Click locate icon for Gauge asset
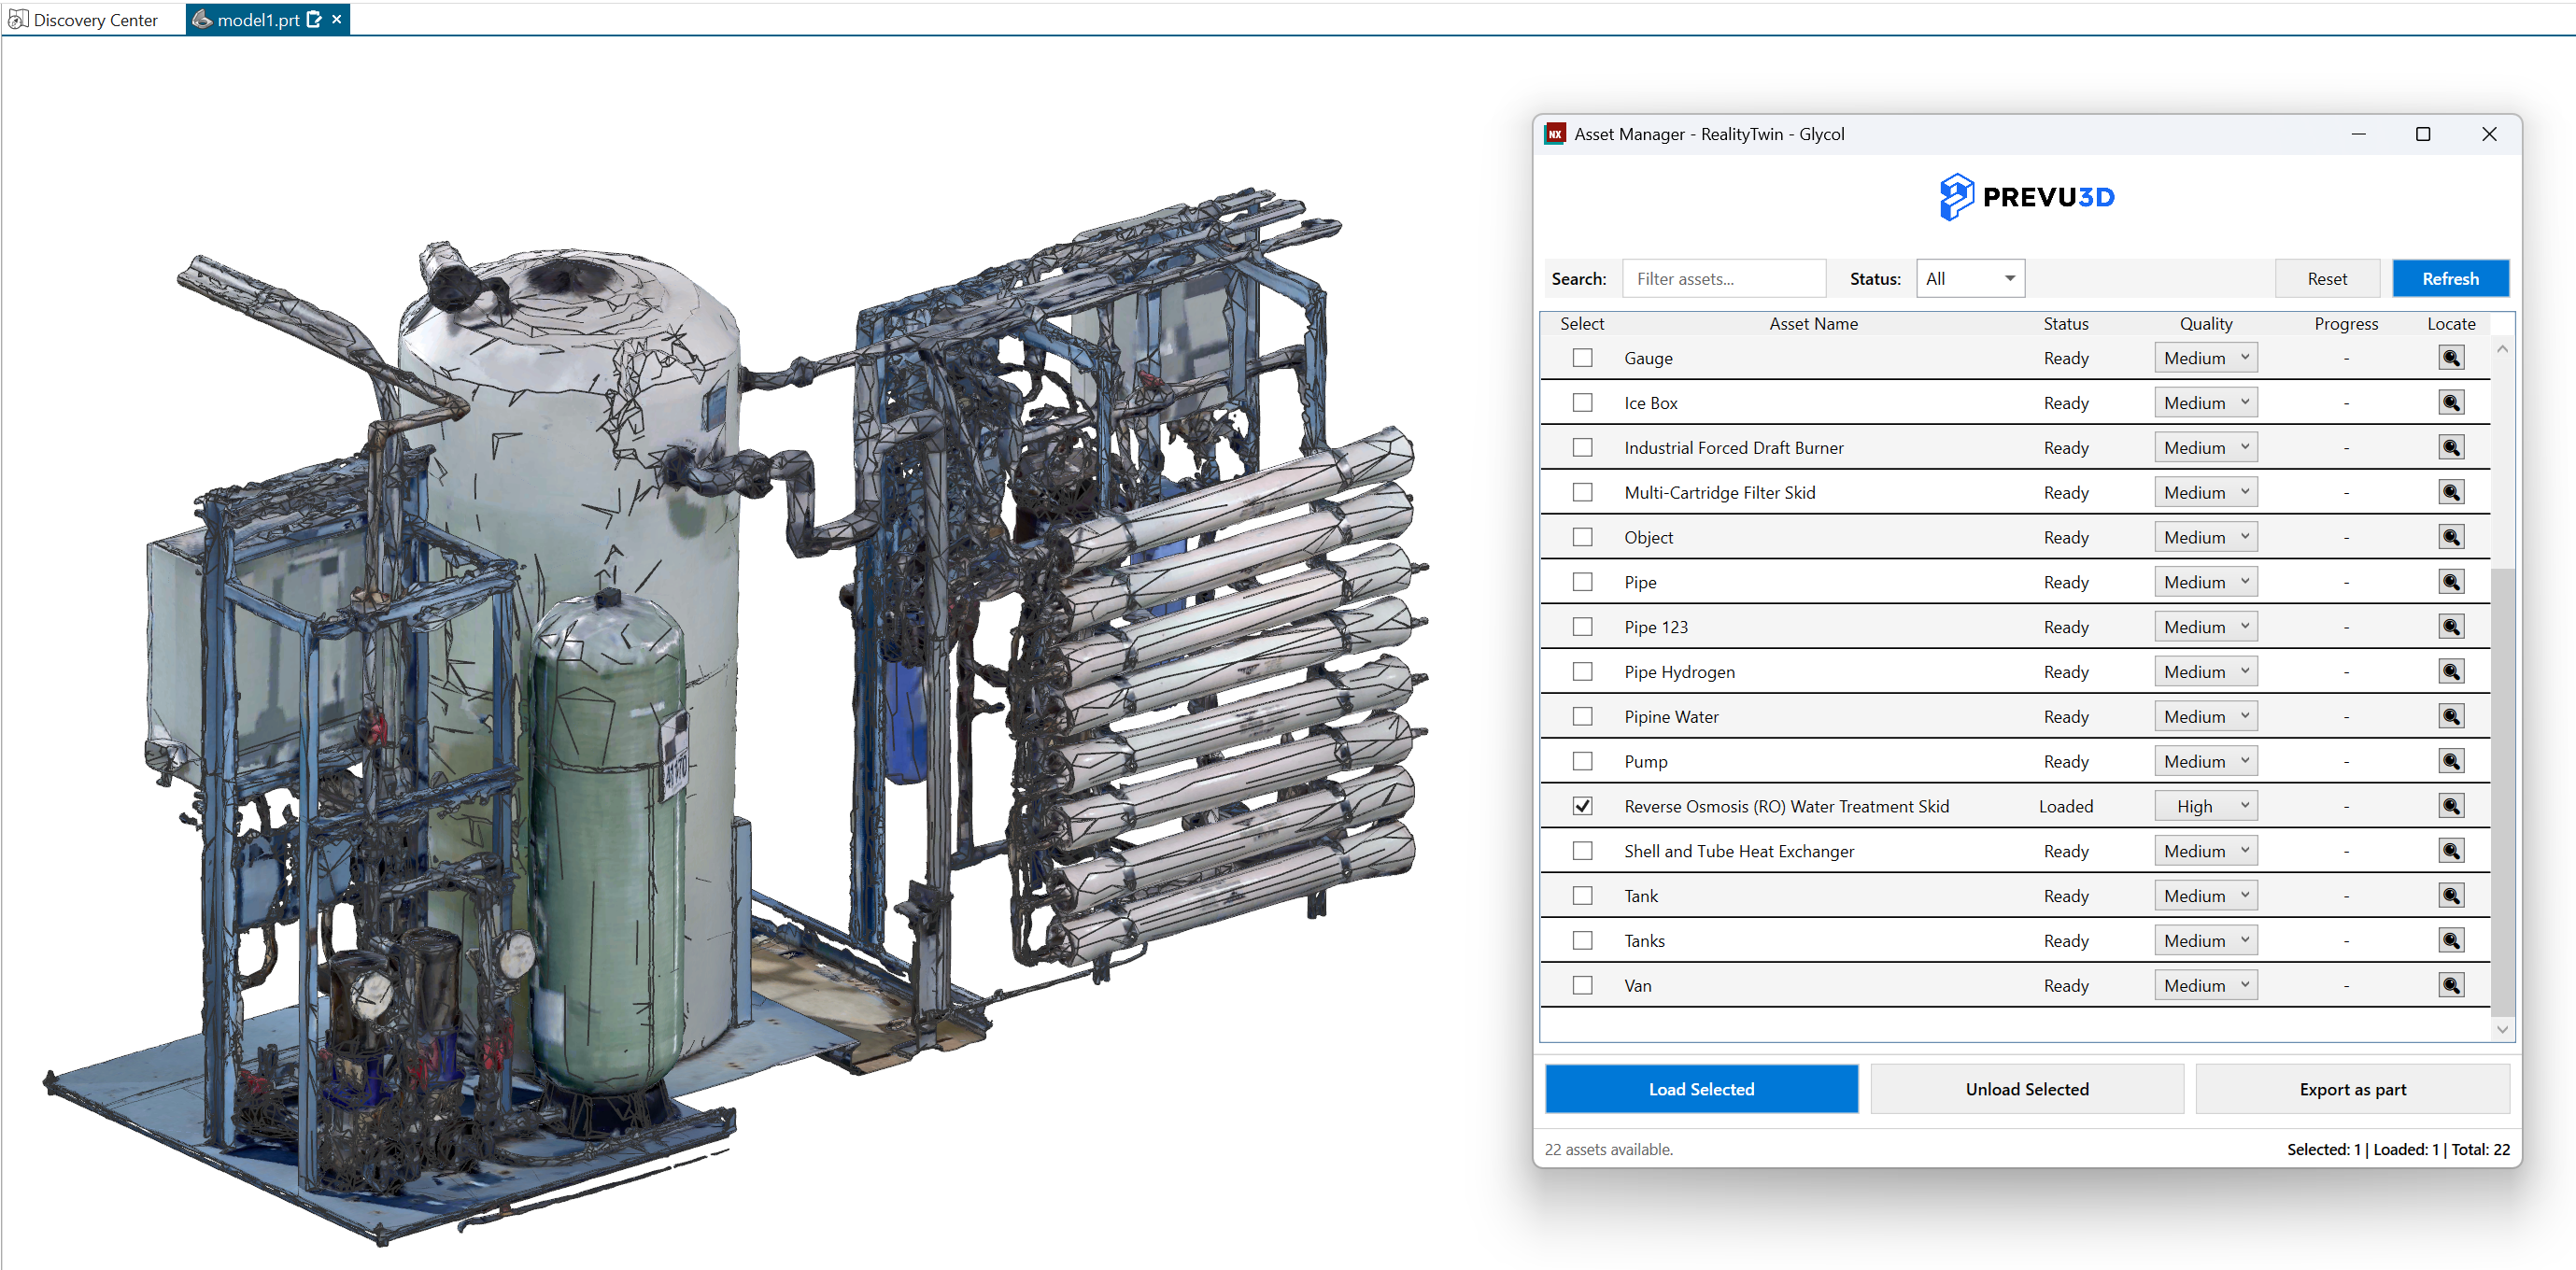Image resolution: width=2576 pixels, height=1270 pixels. click(2450, 358)
